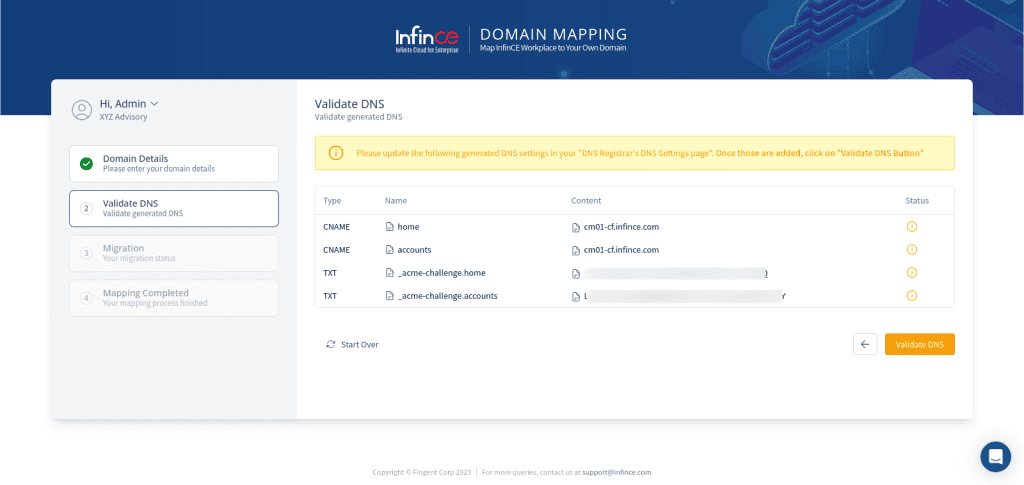Open the chat support widget
The width and height of the screenshot is (1024, 485).
click(995, 456)
